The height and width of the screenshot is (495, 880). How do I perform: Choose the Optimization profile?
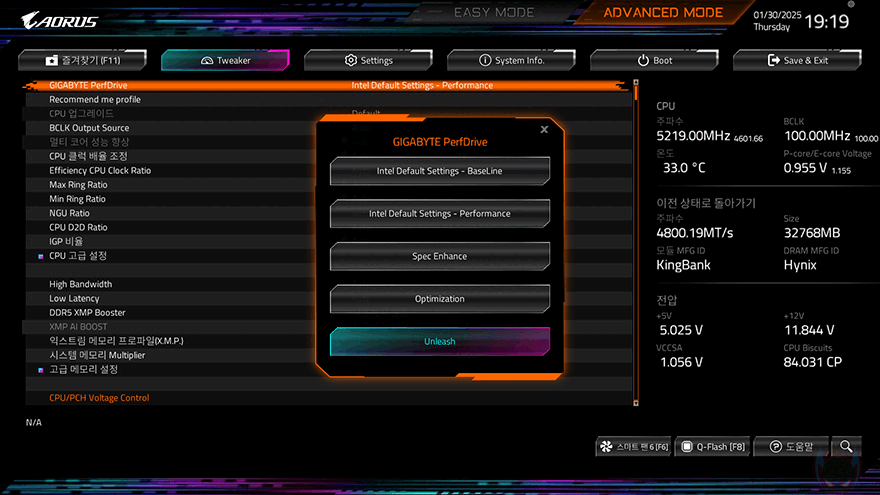439,299
